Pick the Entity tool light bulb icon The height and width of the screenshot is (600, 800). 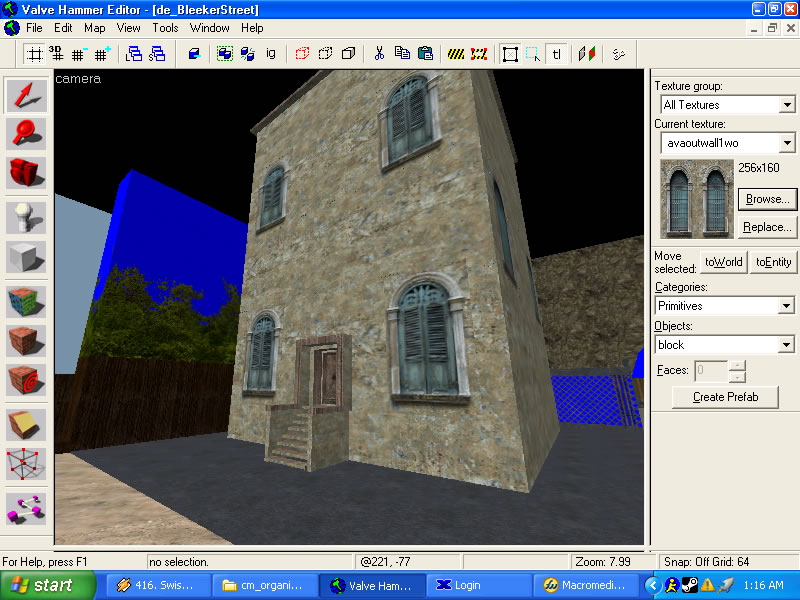coord(26,217)
